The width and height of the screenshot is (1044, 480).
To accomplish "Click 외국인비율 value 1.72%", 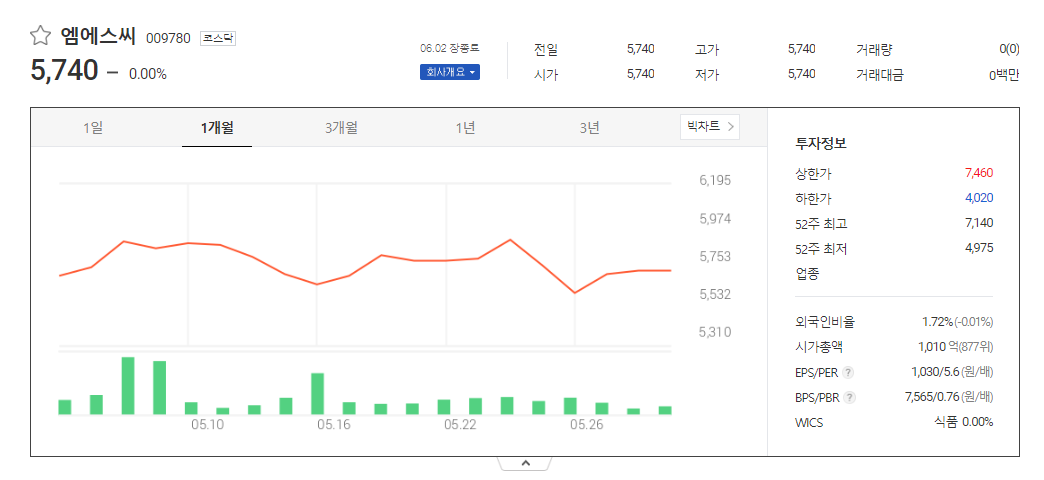I will click(937, 322).
